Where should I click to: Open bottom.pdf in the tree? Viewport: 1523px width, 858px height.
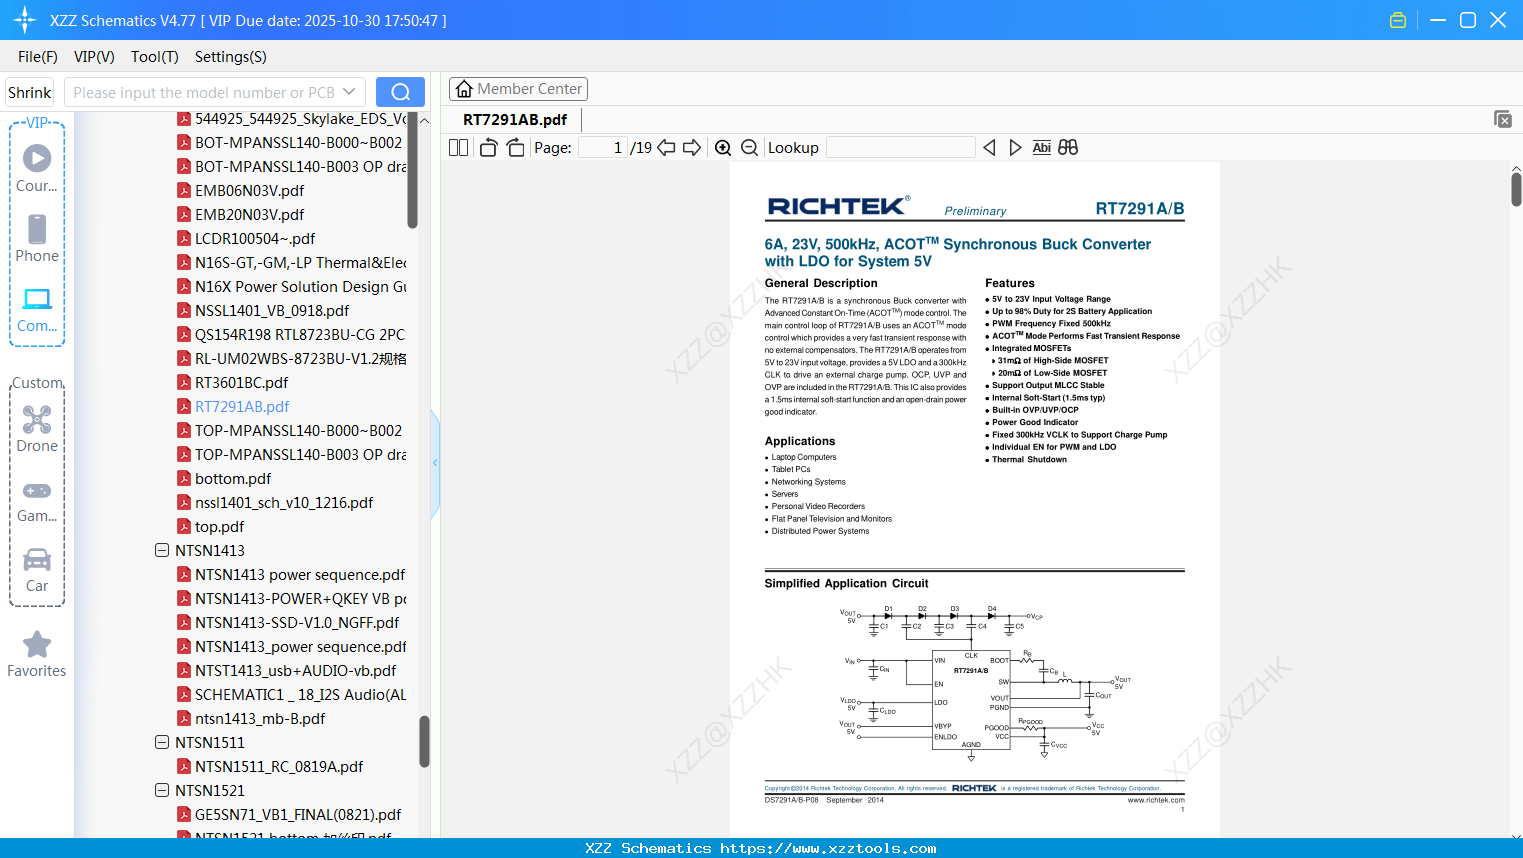(x=233, y=478)
